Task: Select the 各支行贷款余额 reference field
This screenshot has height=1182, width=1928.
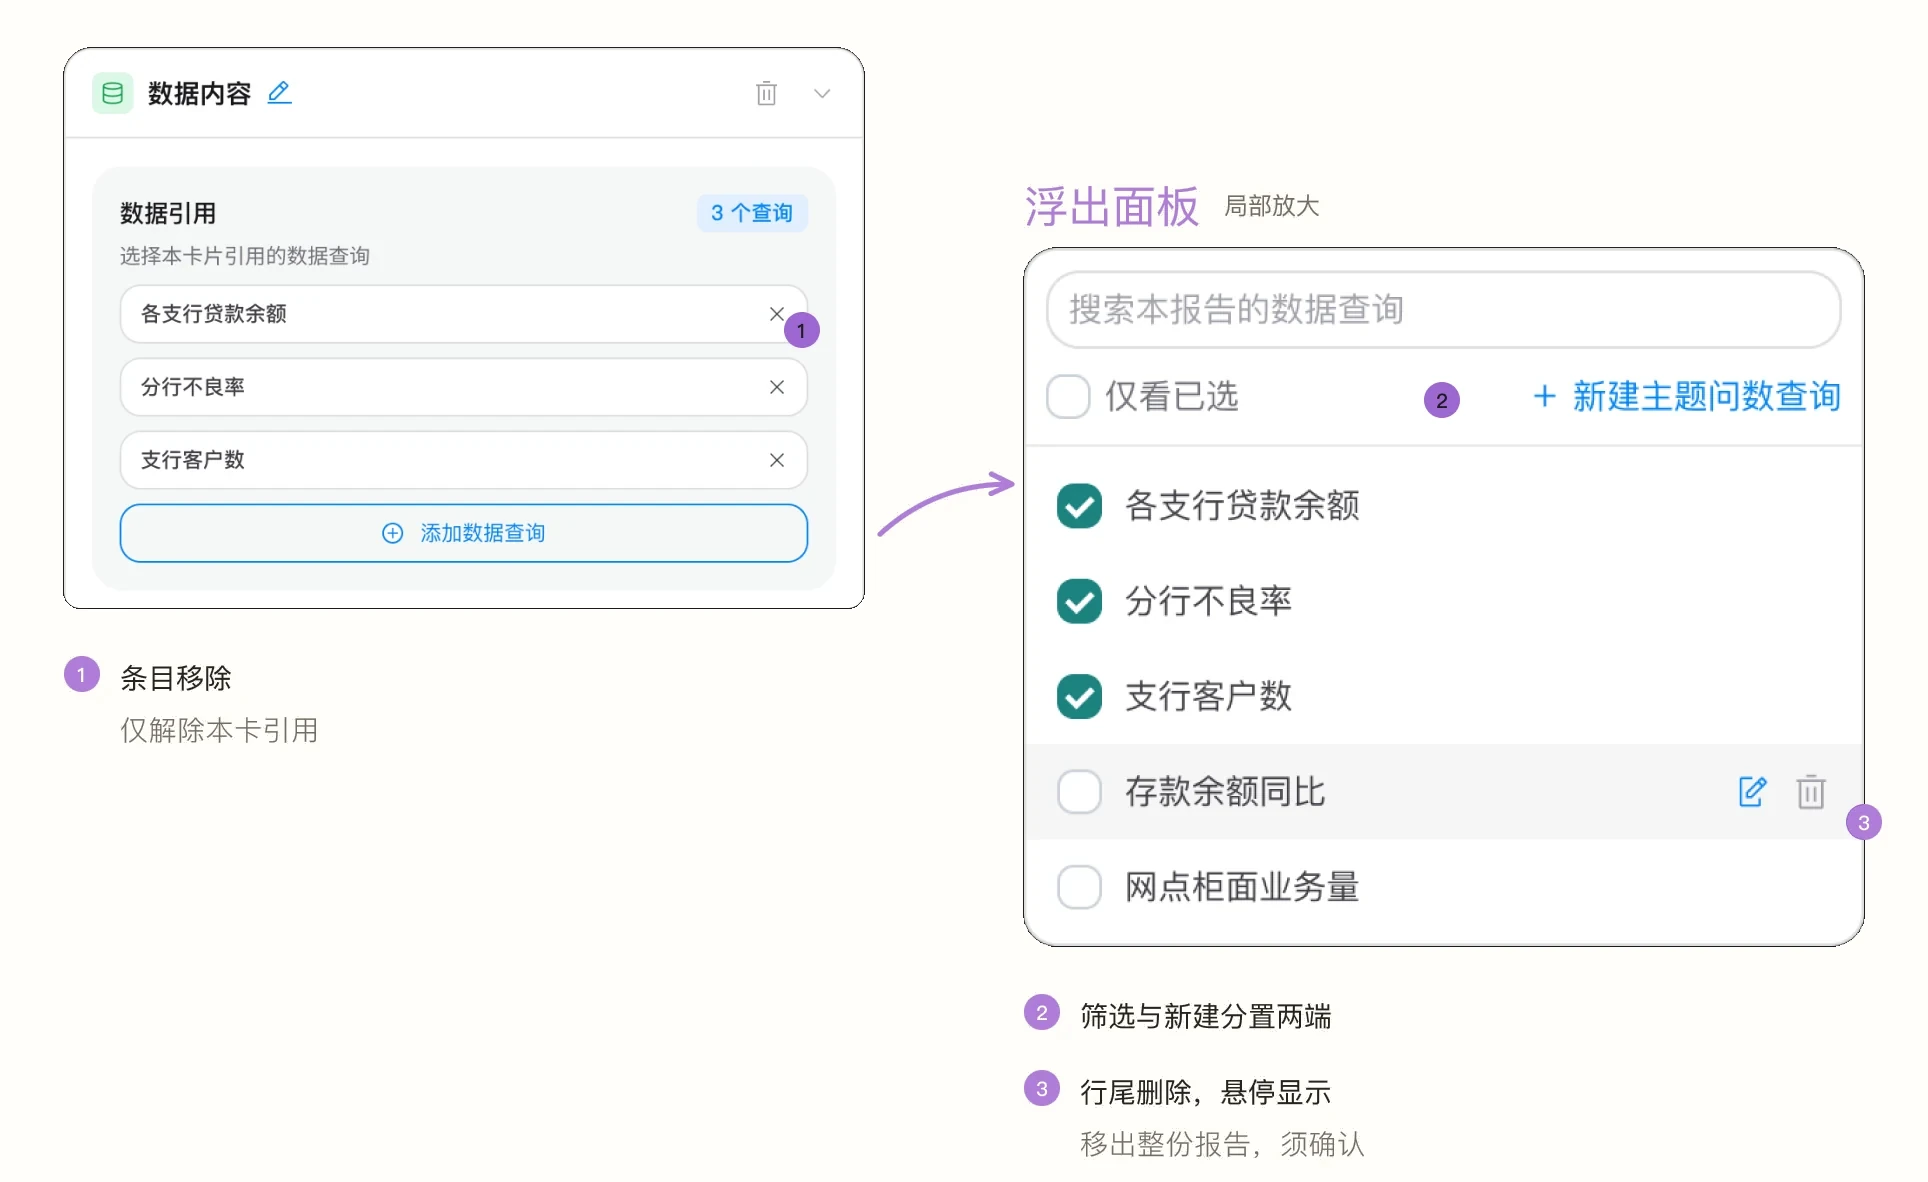Action: [464, 314]
